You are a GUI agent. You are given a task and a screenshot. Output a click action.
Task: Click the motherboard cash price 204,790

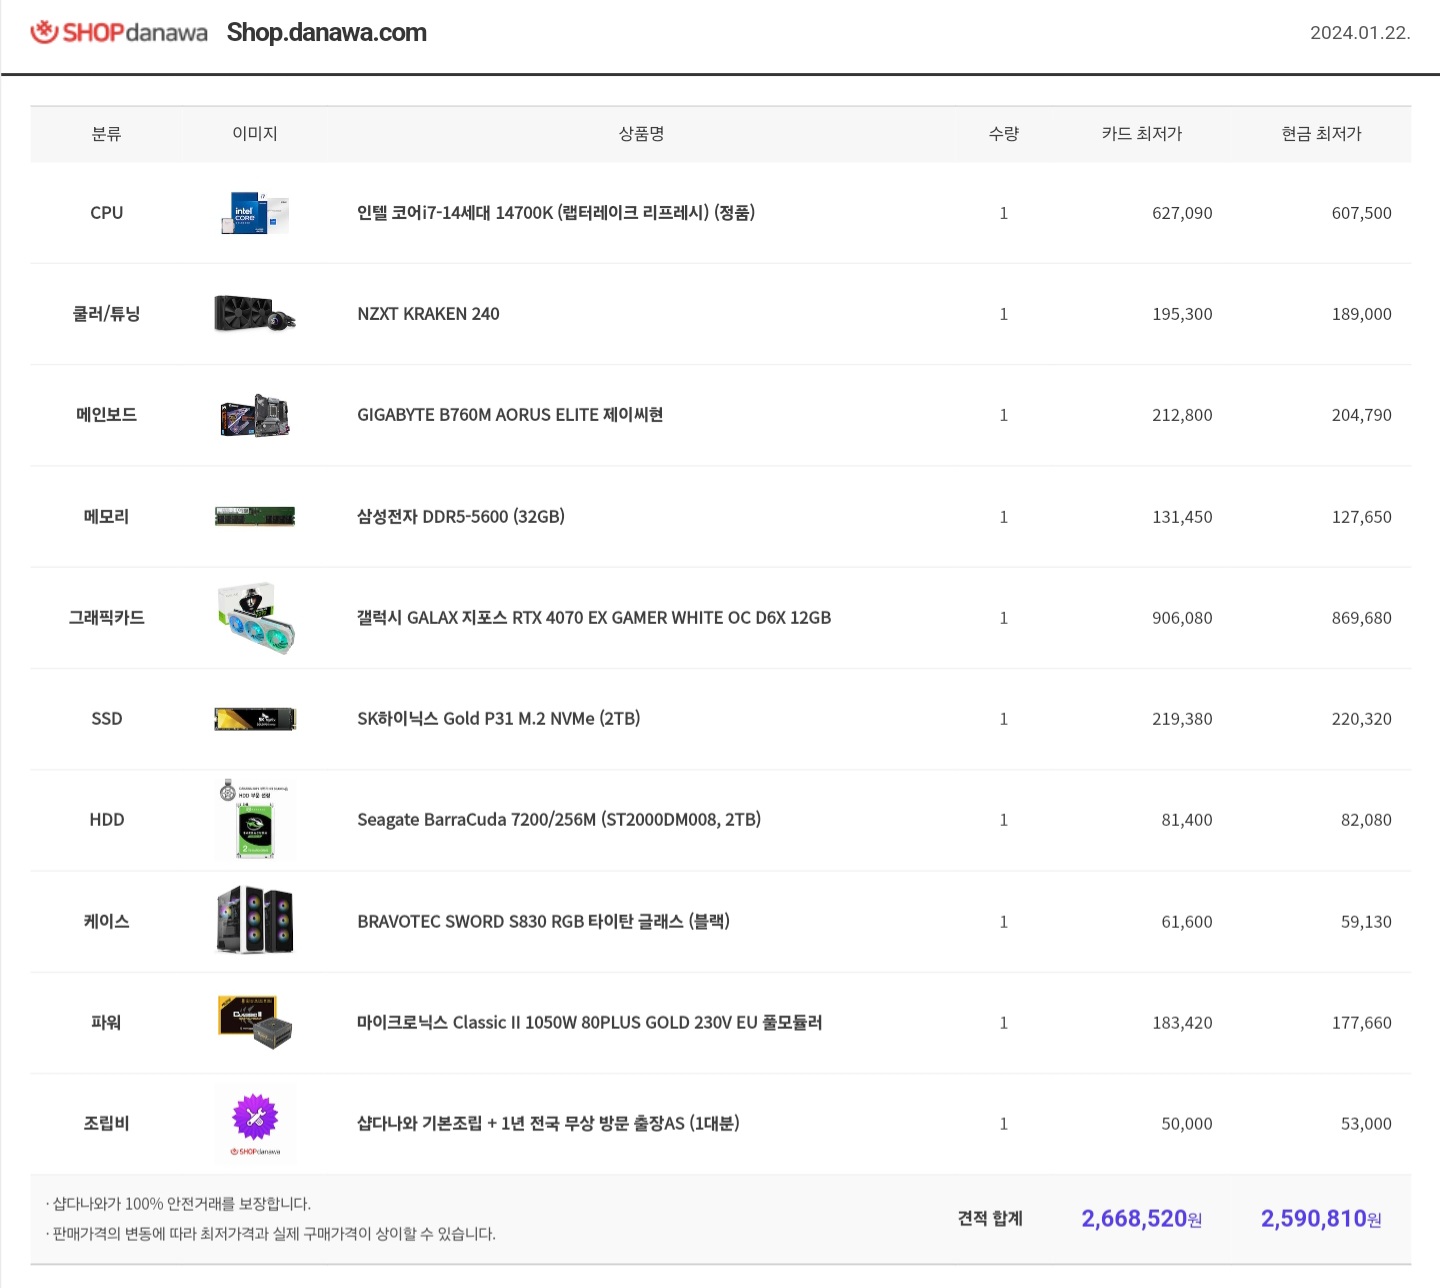coord(1361,415)
